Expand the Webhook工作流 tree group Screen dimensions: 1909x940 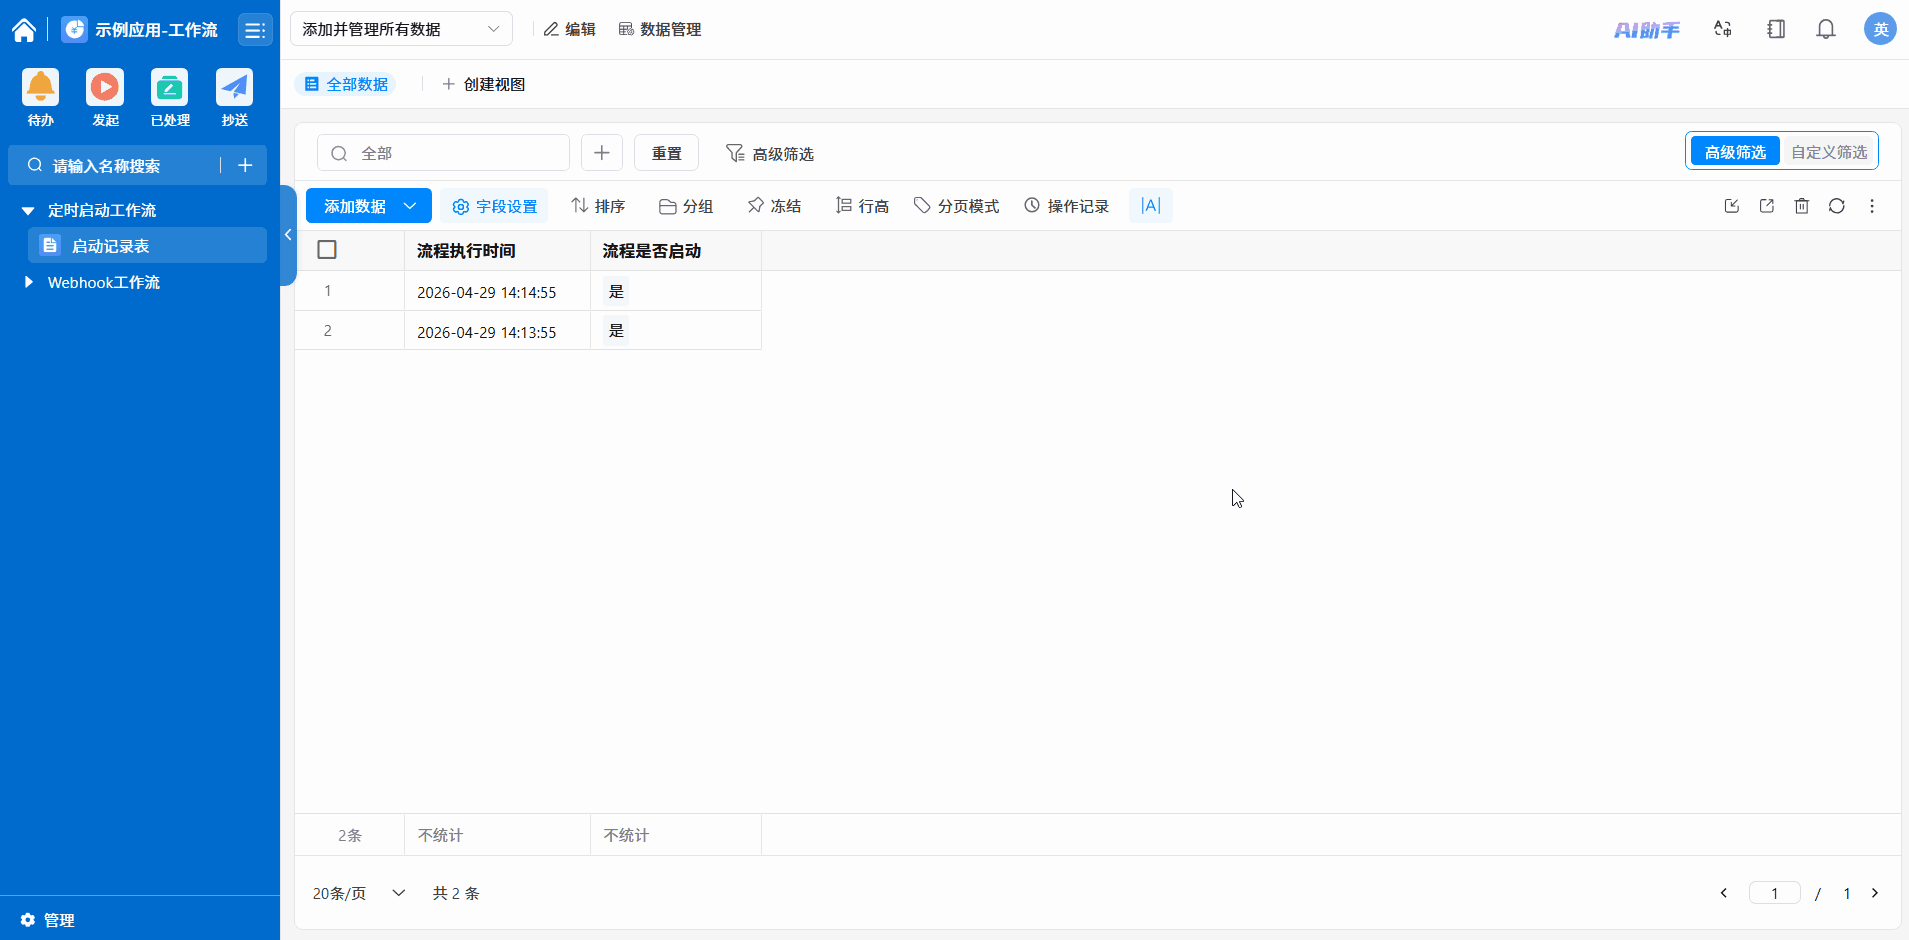coord(28,282)
